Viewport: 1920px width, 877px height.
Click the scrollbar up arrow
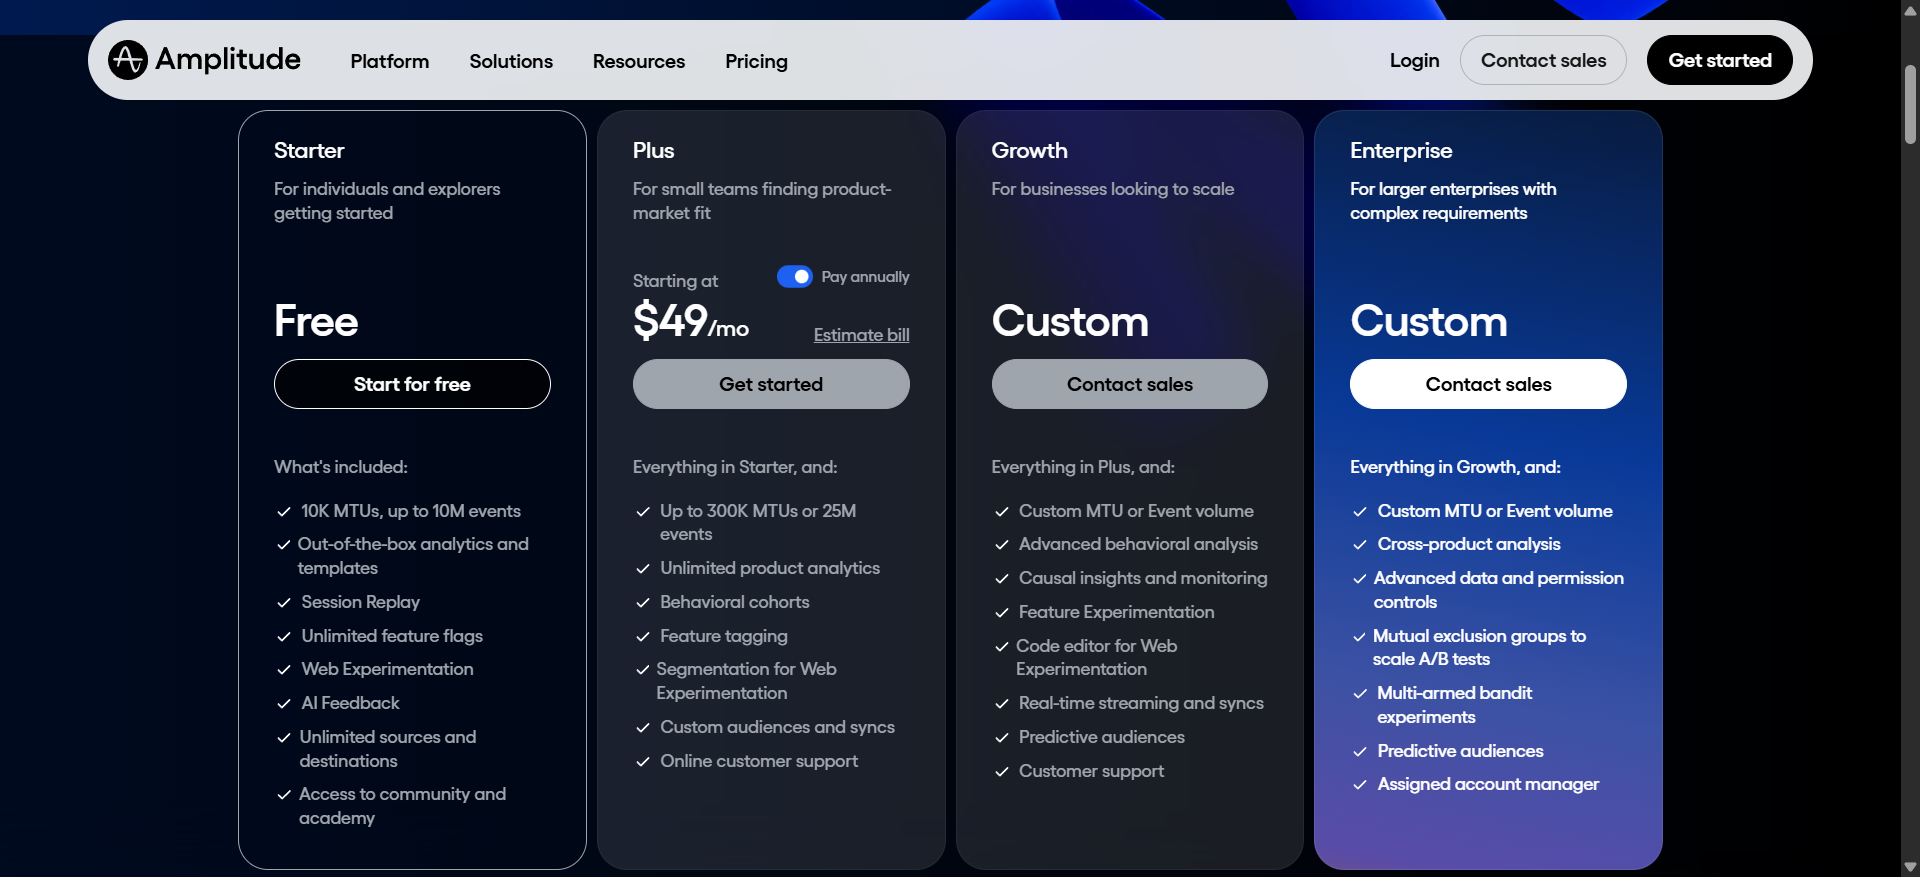[x=1910, y=10]
